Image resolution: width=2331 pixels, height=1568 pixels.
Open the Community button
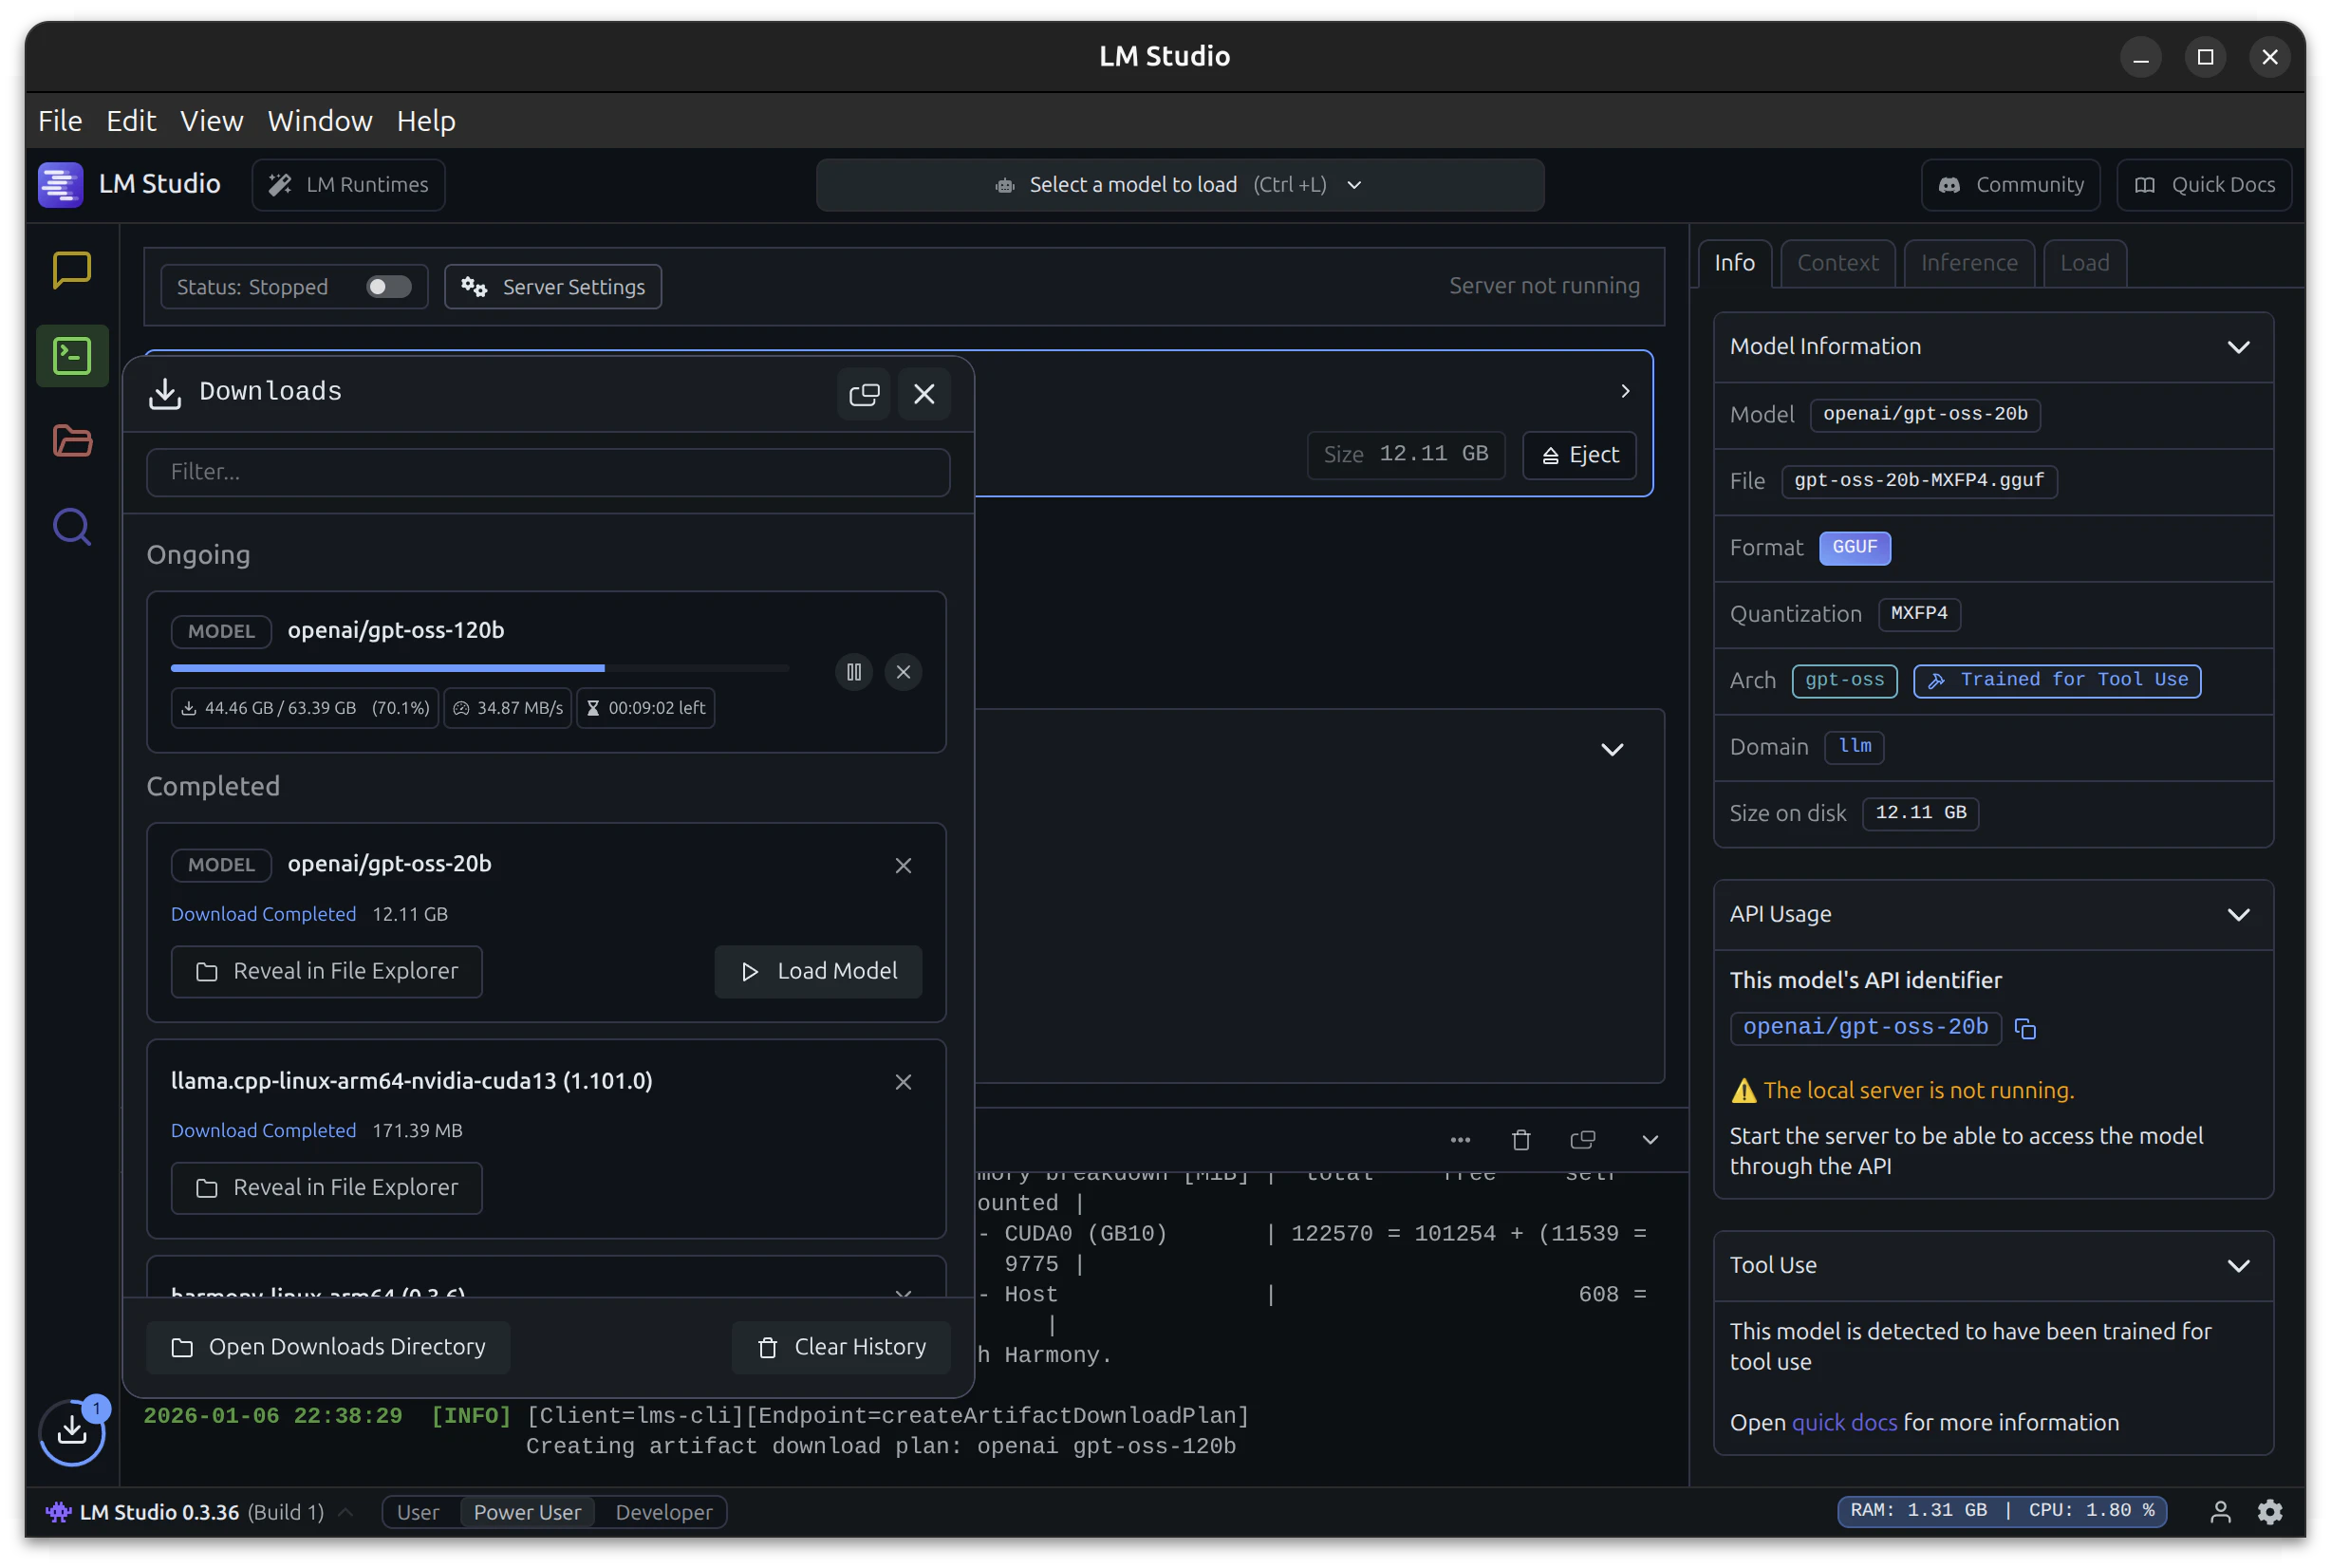point(2010,185)
